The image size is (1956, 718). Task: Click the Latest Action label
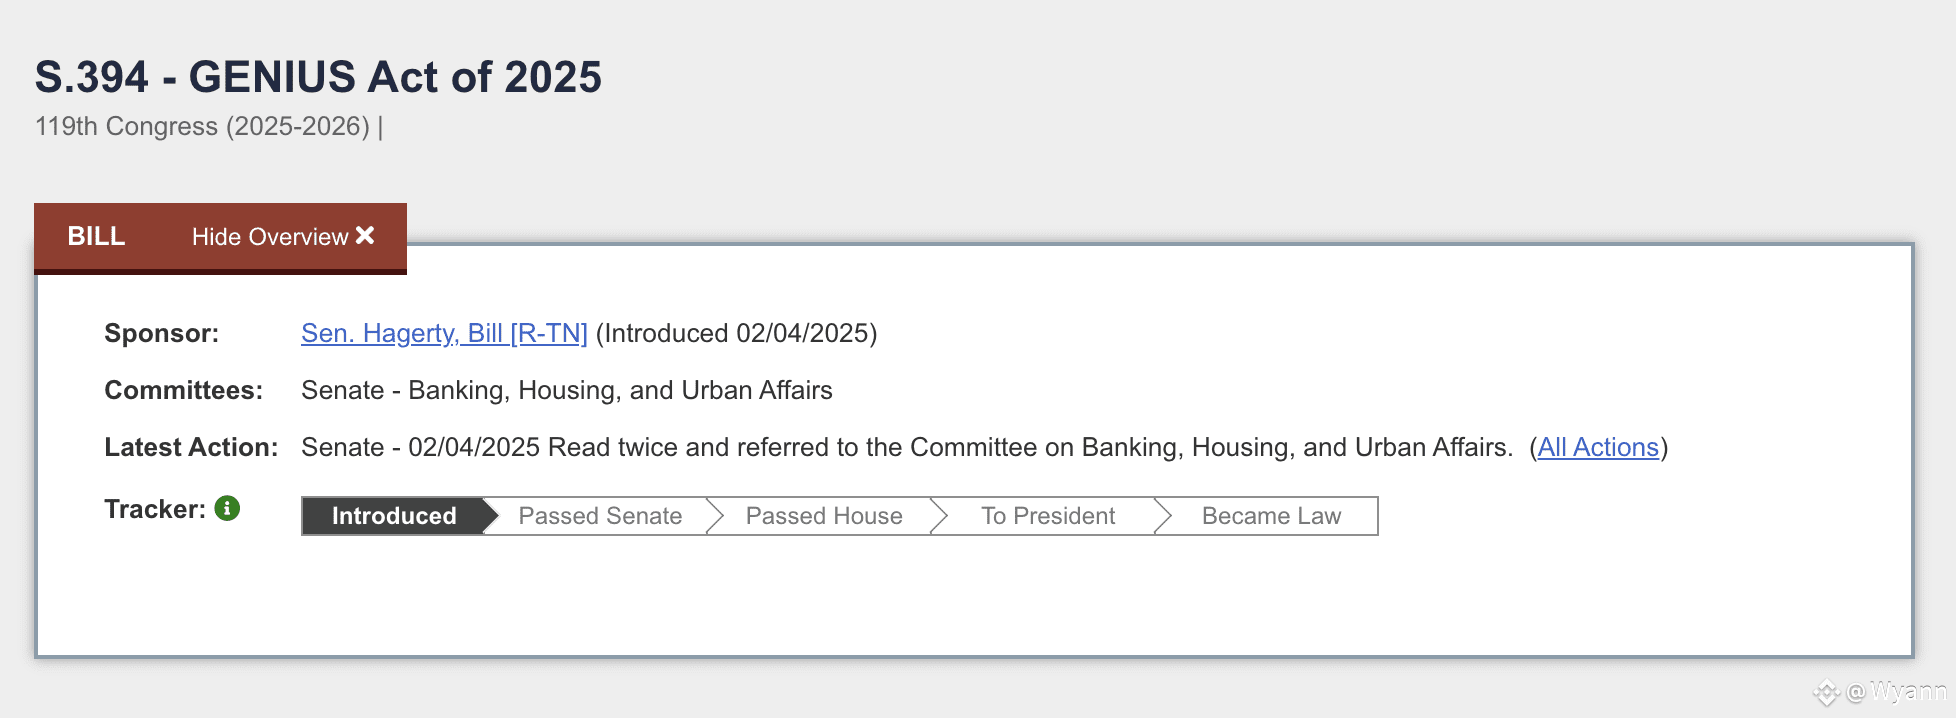tap(191, 447)
